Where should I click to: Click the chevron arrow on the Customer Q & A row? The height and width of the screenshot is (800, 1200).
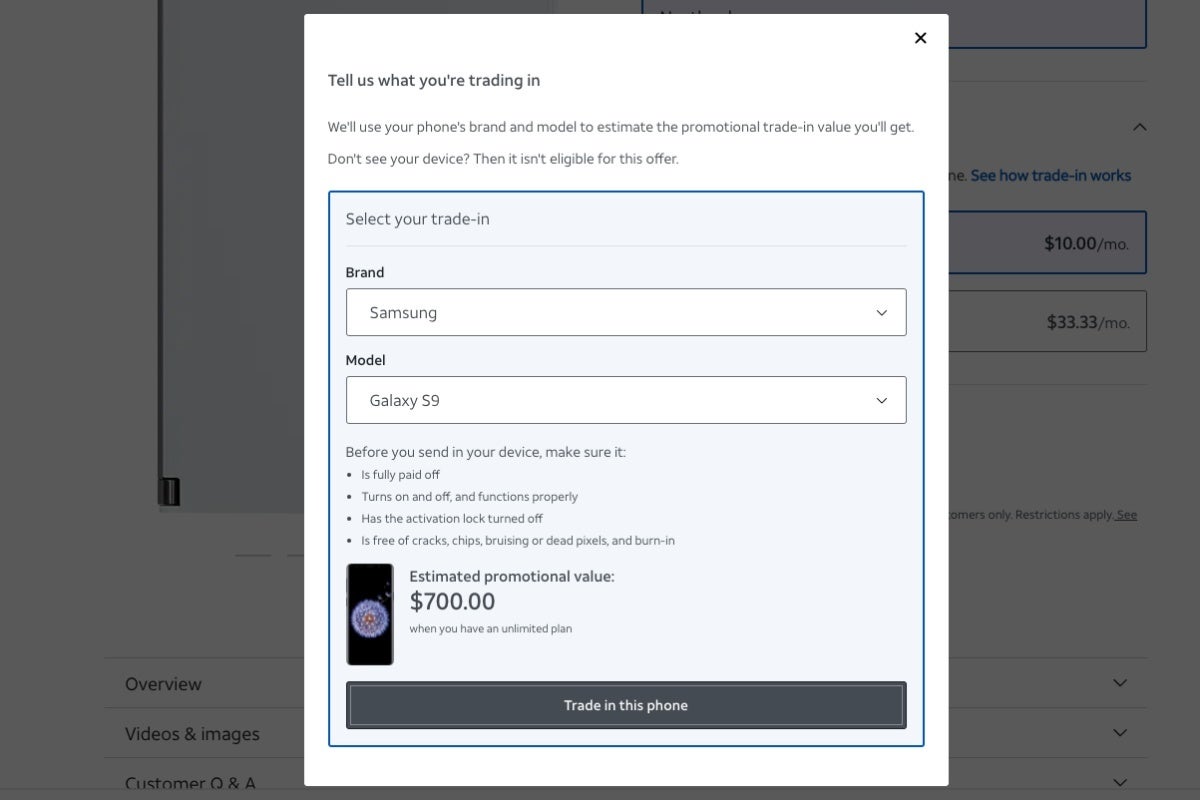point(1120,783)
